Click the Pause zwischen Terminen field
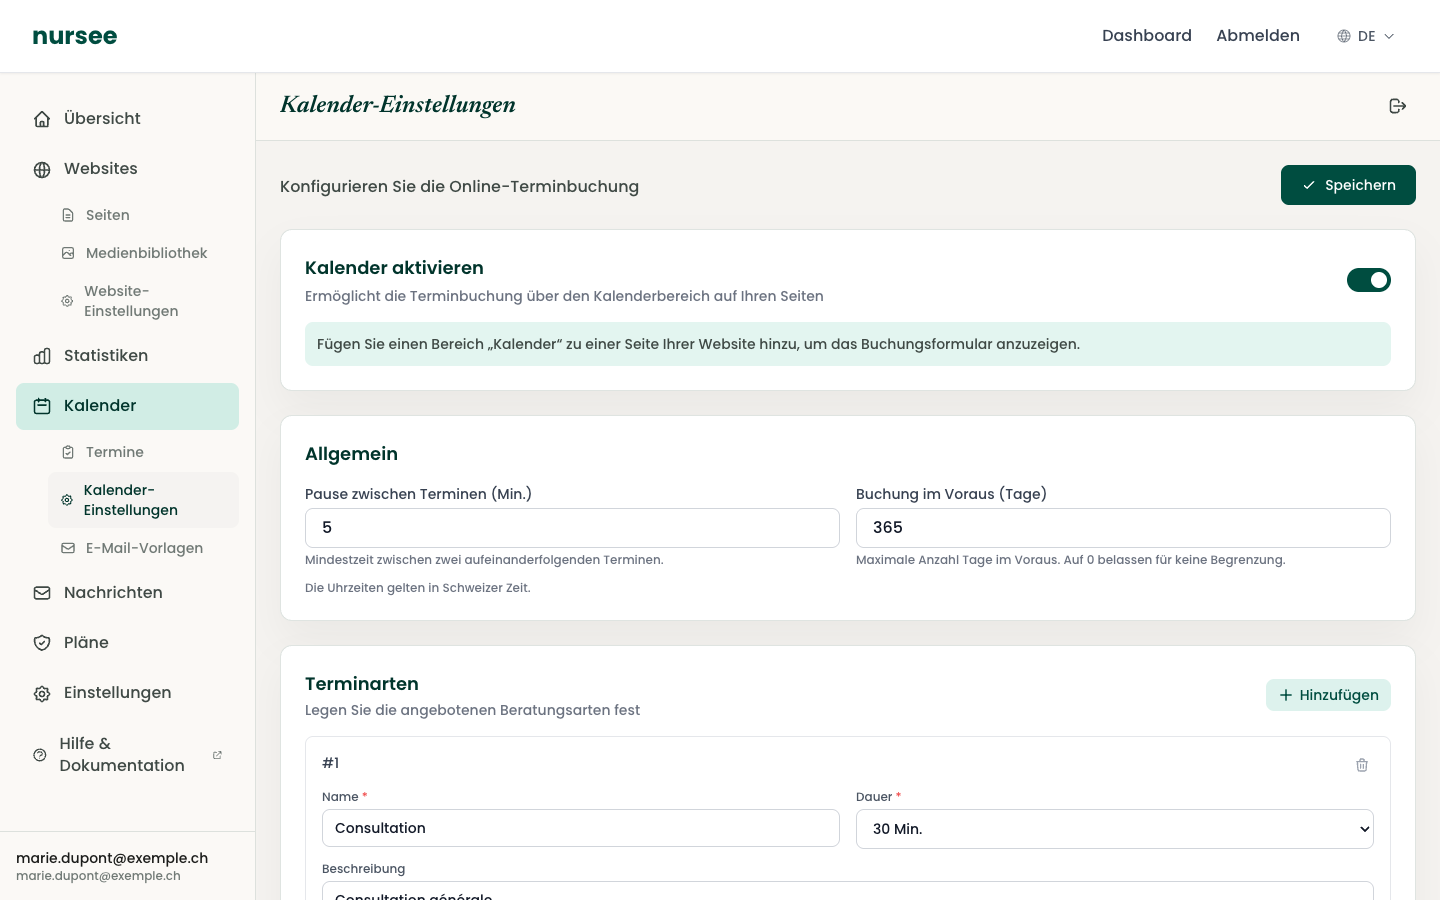Viewport: 1440px width, 900px height. click(x=572, y=528)
